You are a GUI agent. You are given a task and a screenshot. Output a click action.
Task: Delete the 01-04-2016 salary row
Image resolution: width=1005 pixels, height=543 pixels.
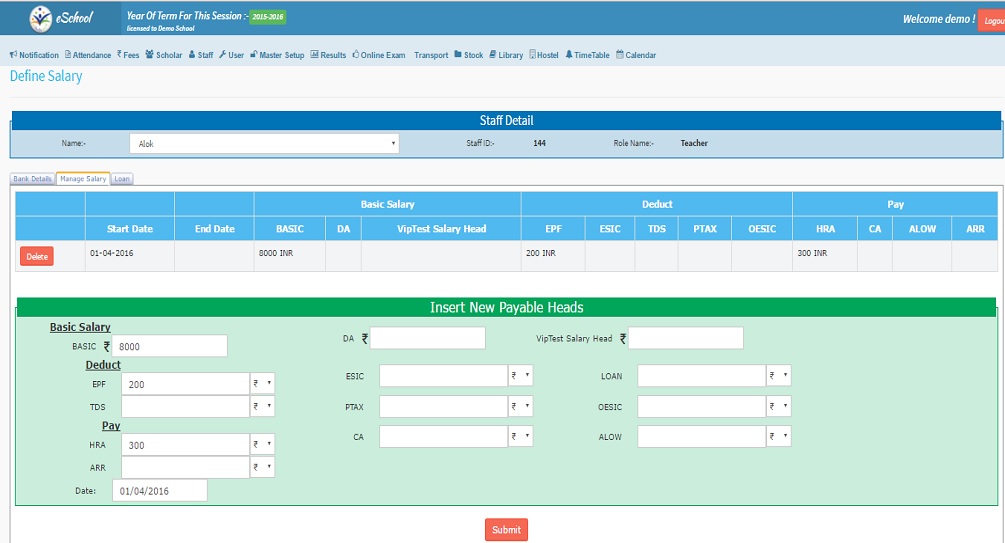pos(36,257)
